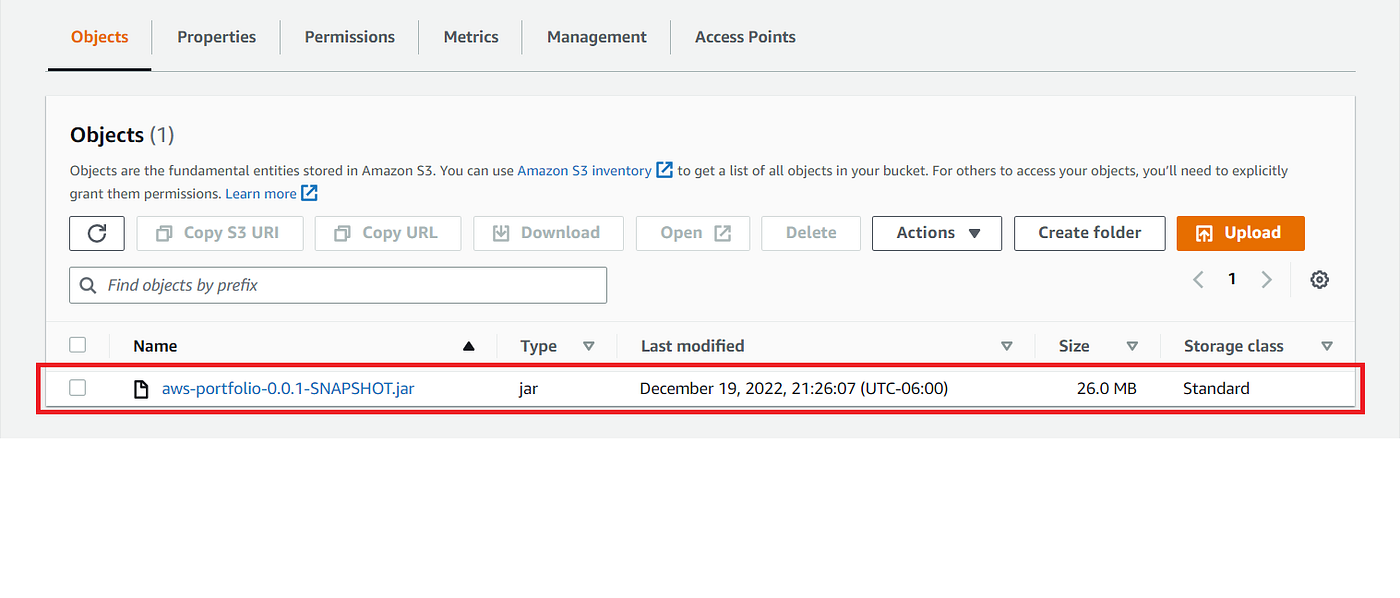Open aws-portfolio-0.0.1-SNAPSHOT.jar object link

pyautogui.click(x=288, y=389)
